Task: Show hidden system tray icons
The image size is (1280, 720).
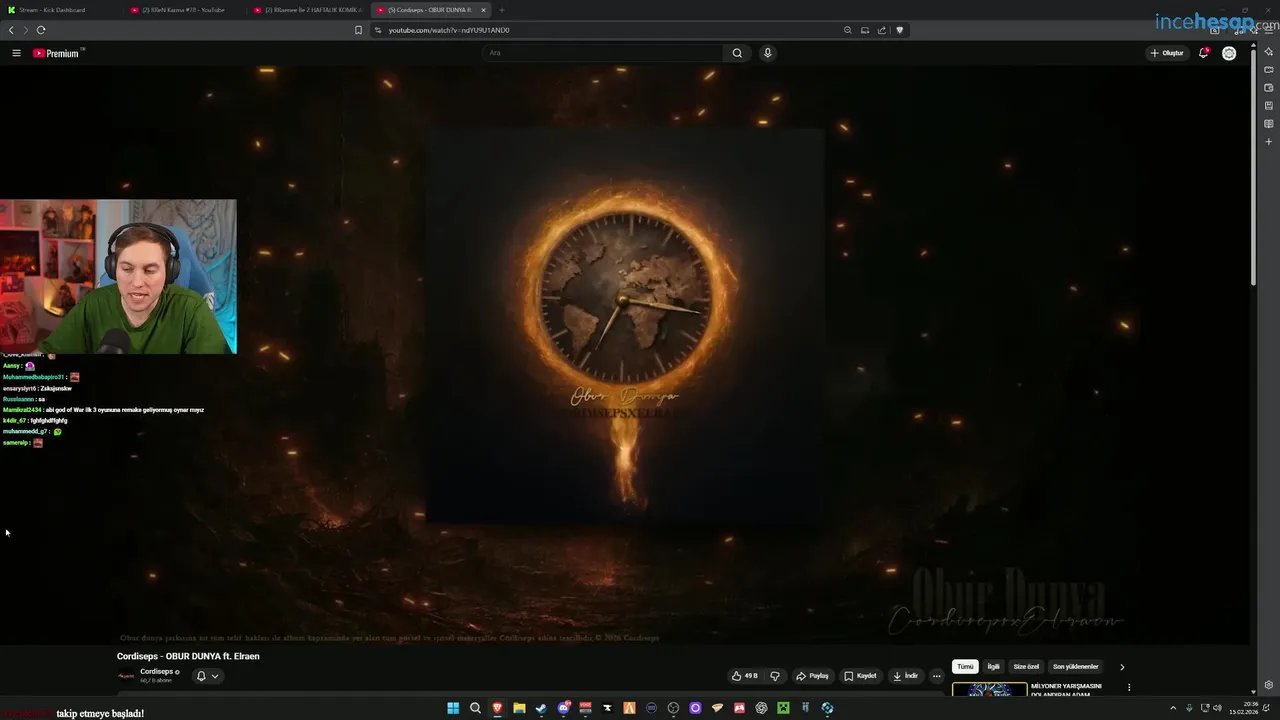Action: [x=1173, y=708]
